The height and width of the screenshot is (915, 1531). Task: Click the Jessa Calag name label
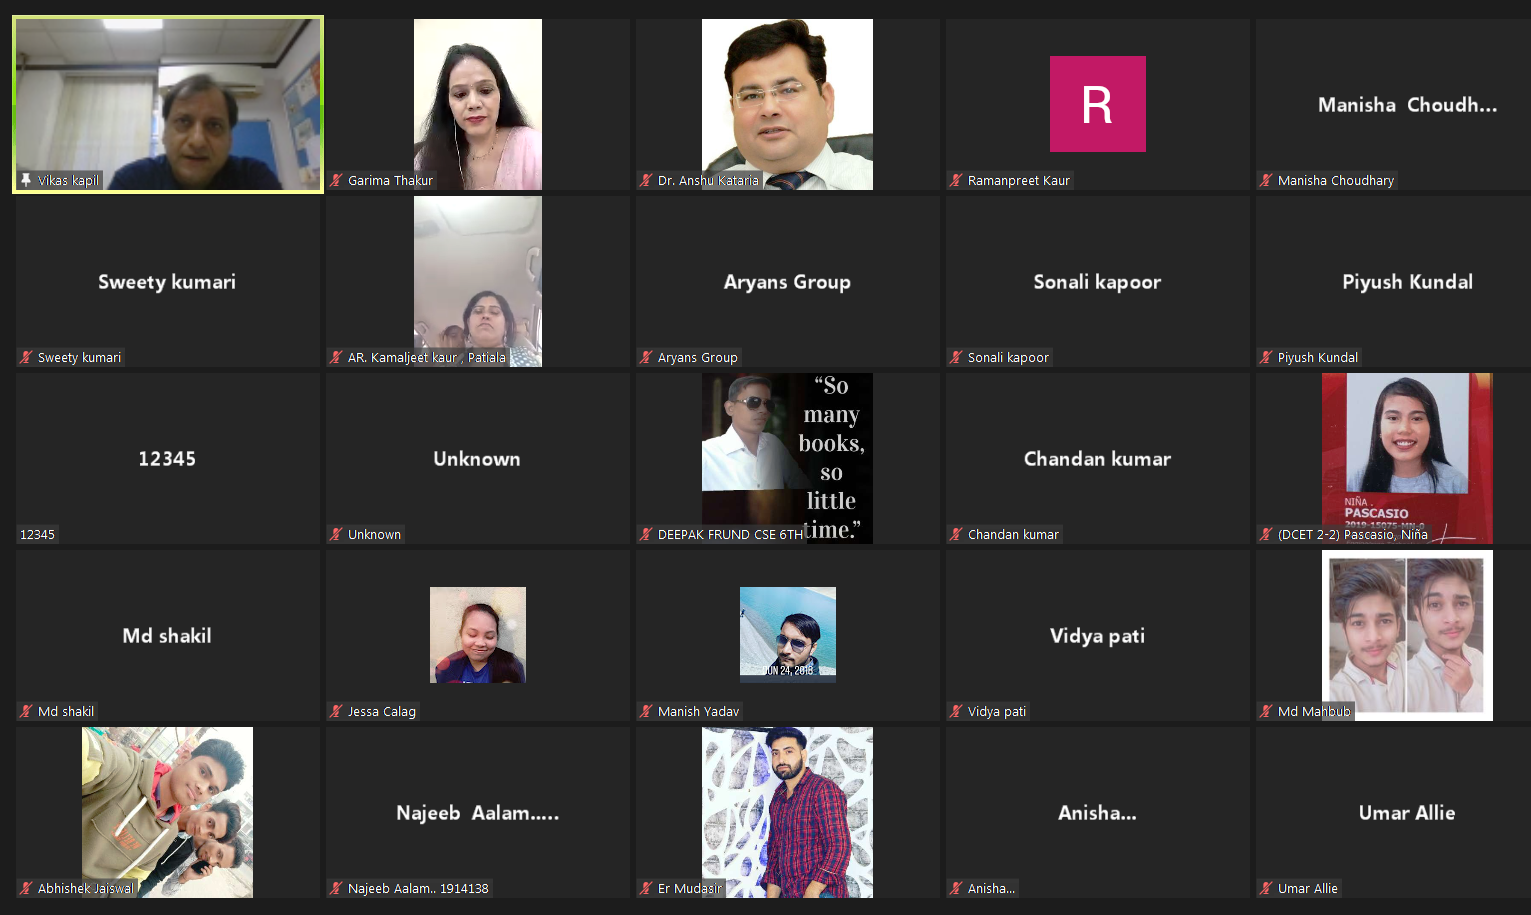coord(382,712)
